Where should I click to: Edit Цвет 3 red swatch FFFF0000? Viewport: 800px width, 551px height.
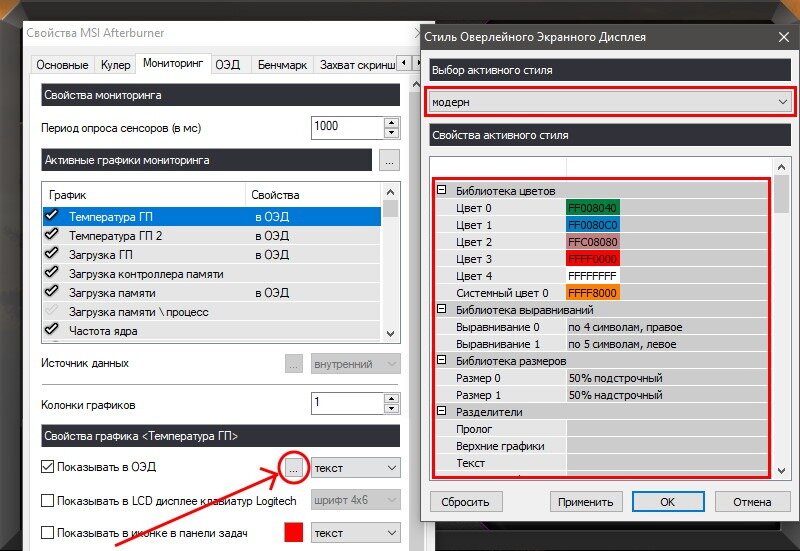pyautogui.click(x=593, y=259)
